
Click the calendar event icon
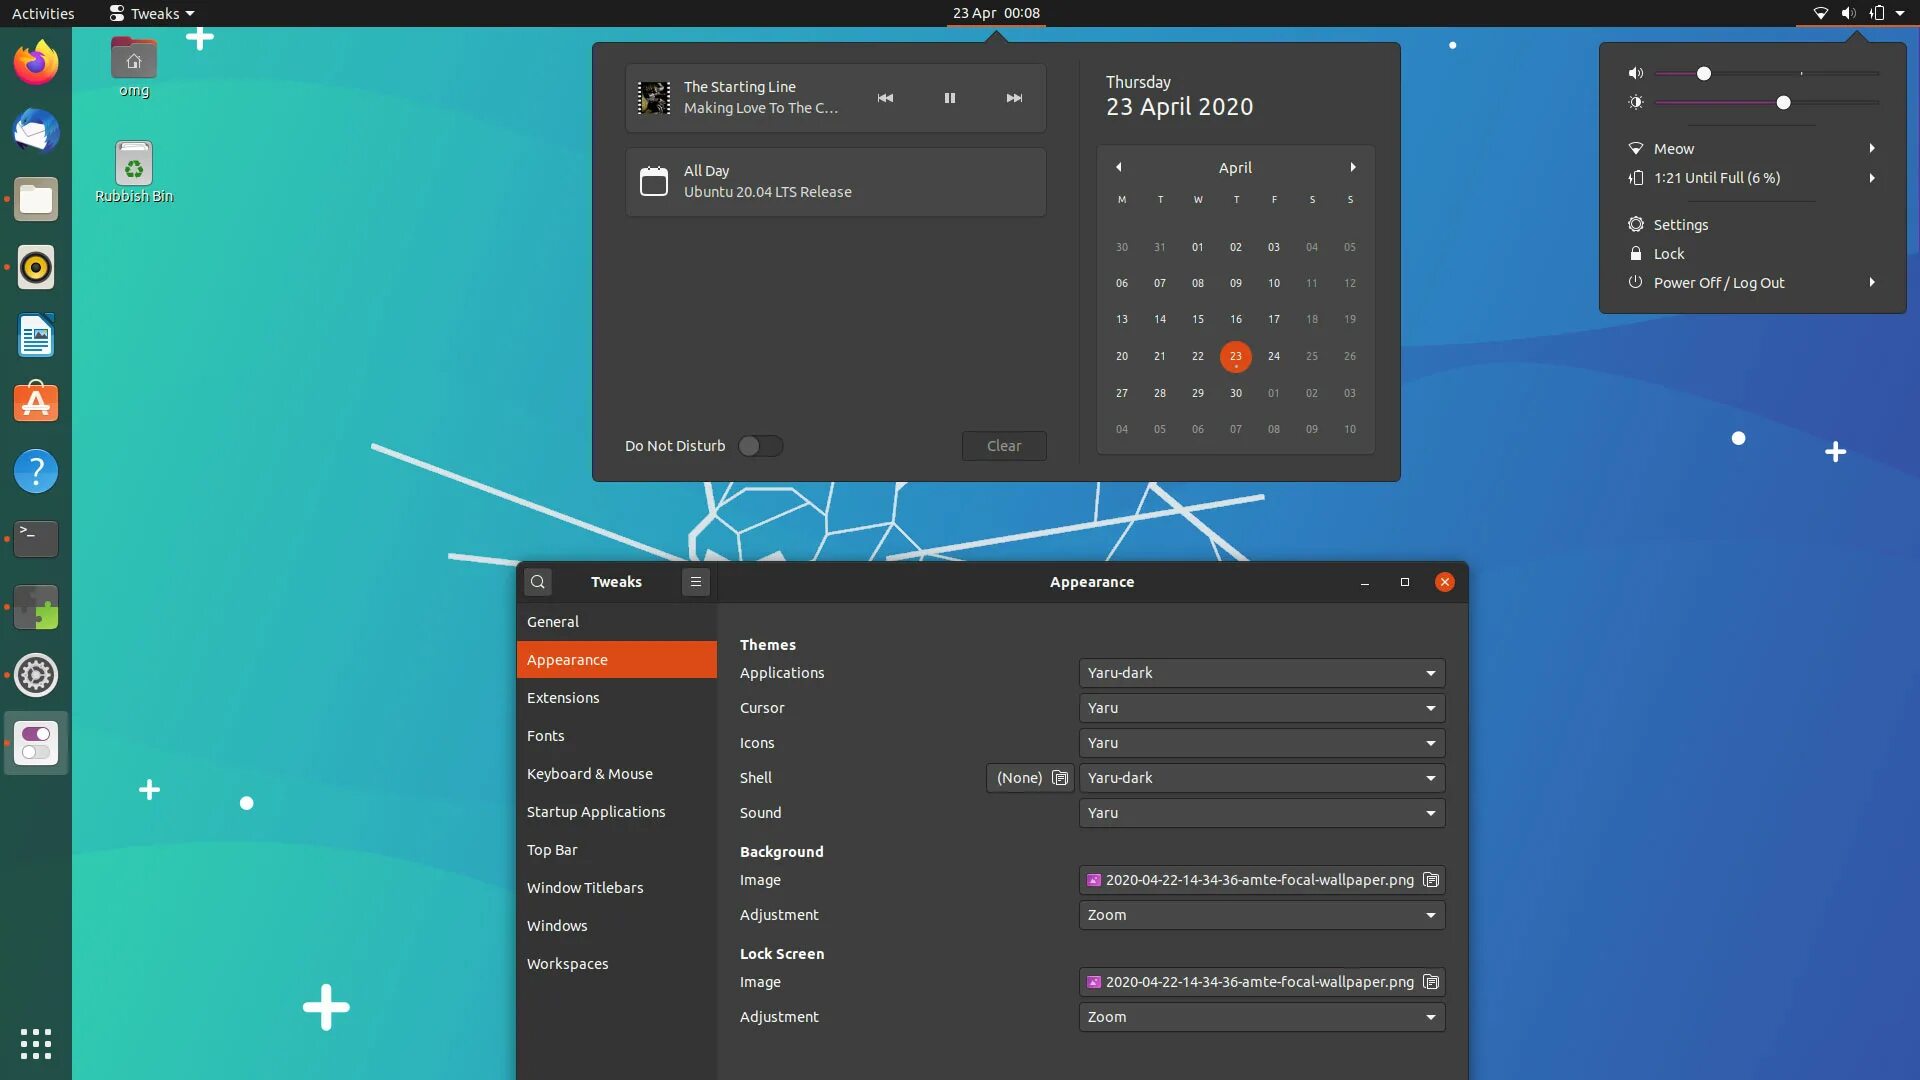pyautogui.click(x=654, y=181)
